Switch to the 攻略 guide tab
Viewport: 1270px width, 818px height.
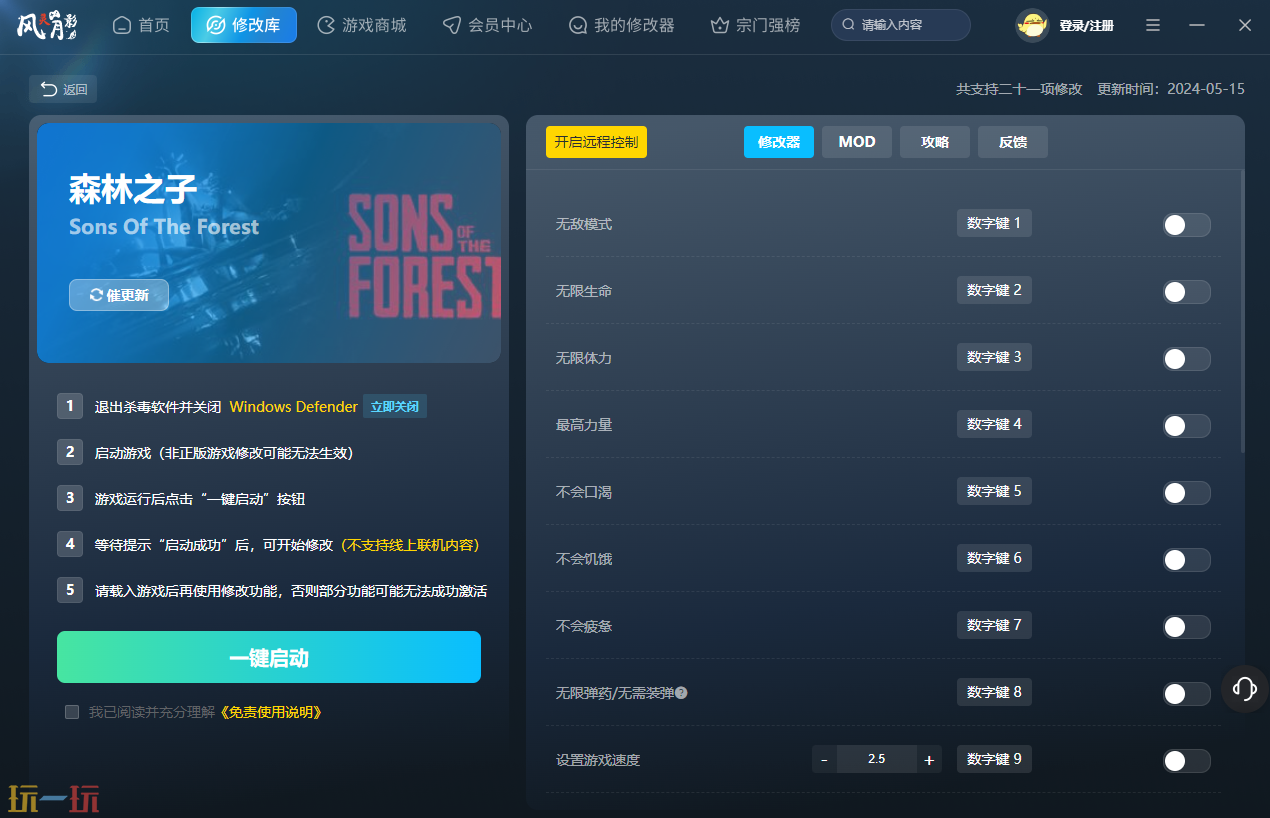(935, 142)
